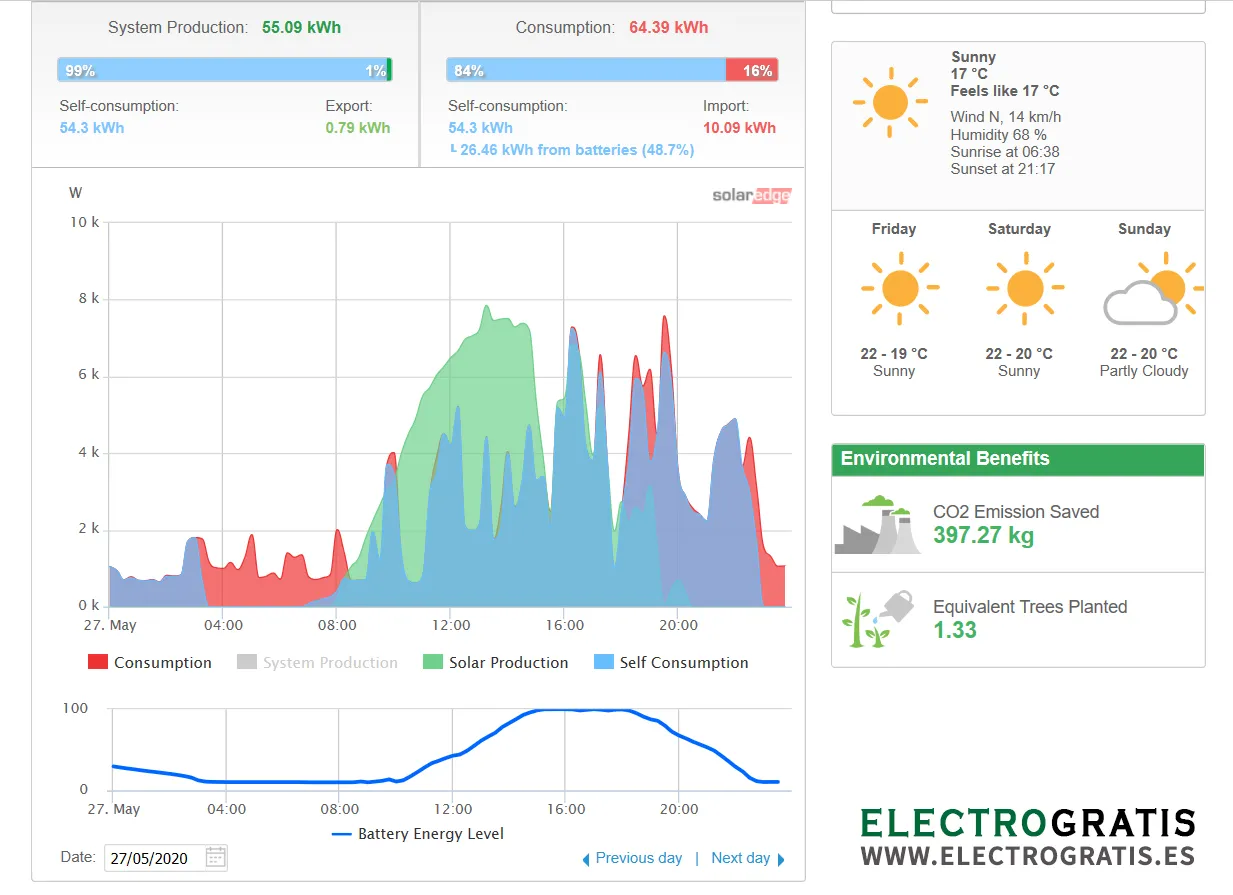Click Saturday's sunny forecast icon
This screenshot has width=1233, height=895.
click(x=1024, y=288)
